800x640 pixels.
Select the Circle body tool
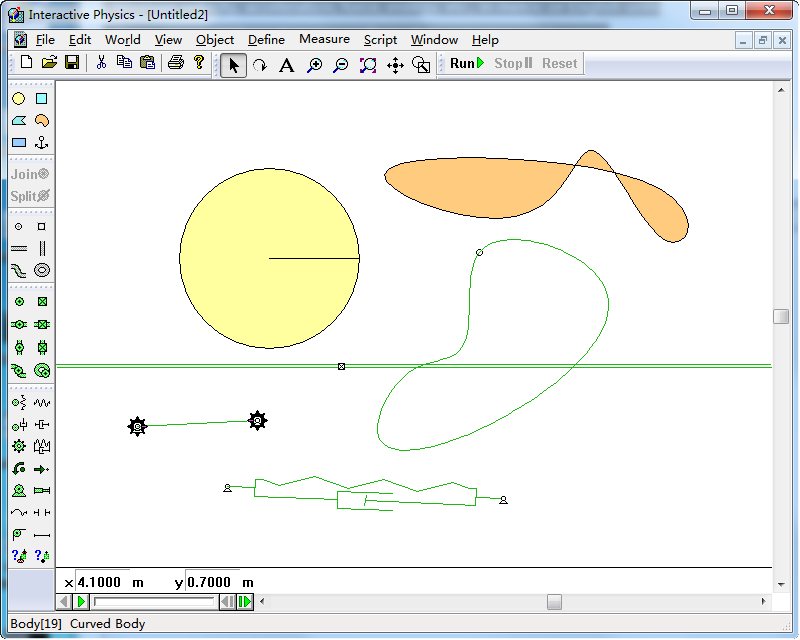click(19, 99)
